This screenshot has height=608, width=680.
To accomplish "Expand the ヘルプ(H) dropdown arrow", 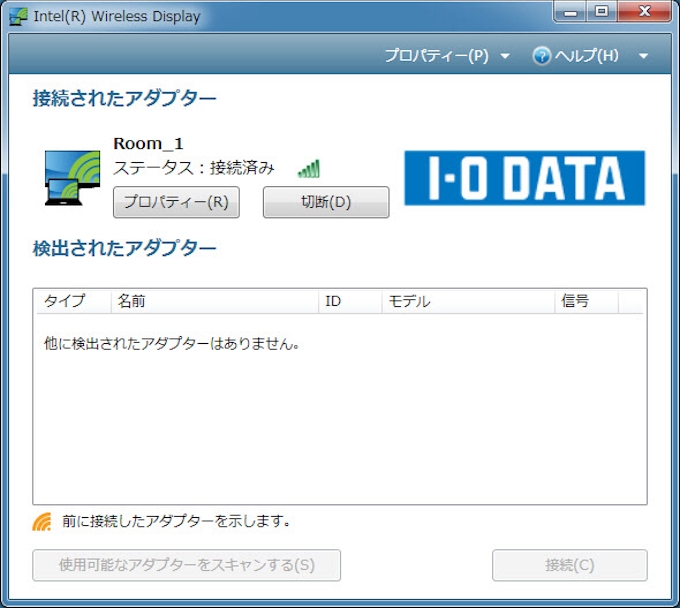I will [x=643, y=56].
